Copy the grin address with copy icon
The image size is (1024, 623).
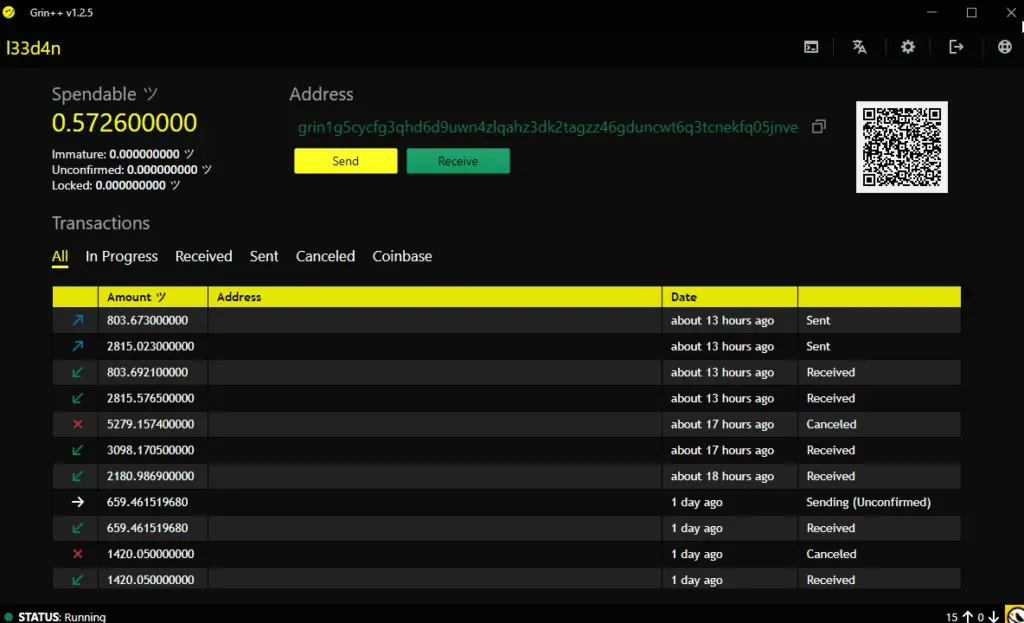pos(818,127)
